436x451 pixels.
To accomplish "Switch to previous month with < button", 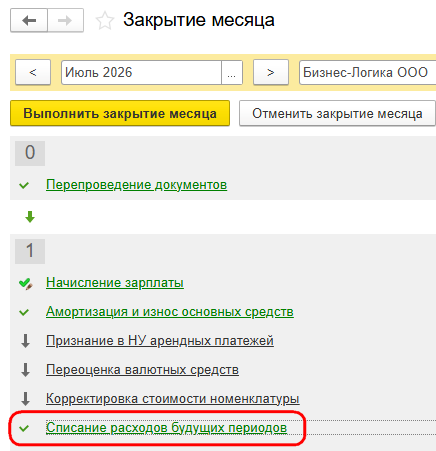I will (33, 72).
